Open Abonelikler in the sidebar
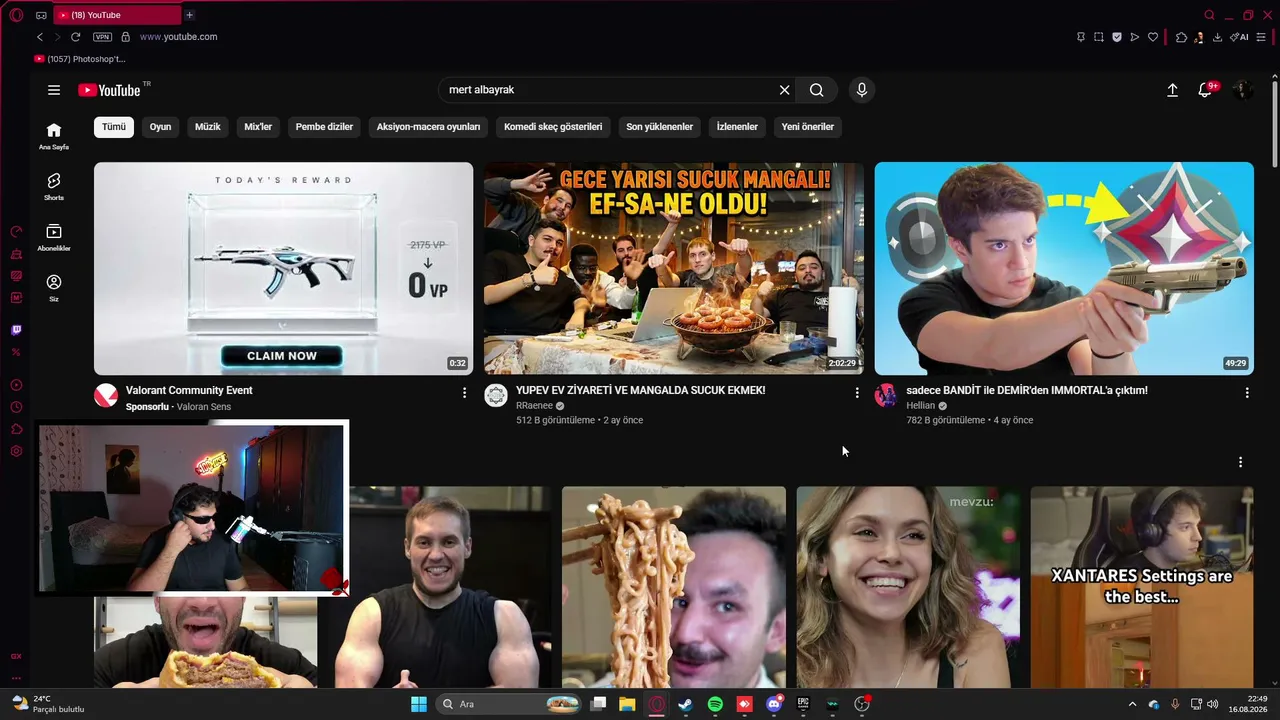The width and height of the screenshot is (1280, 720). pos(54,237)
